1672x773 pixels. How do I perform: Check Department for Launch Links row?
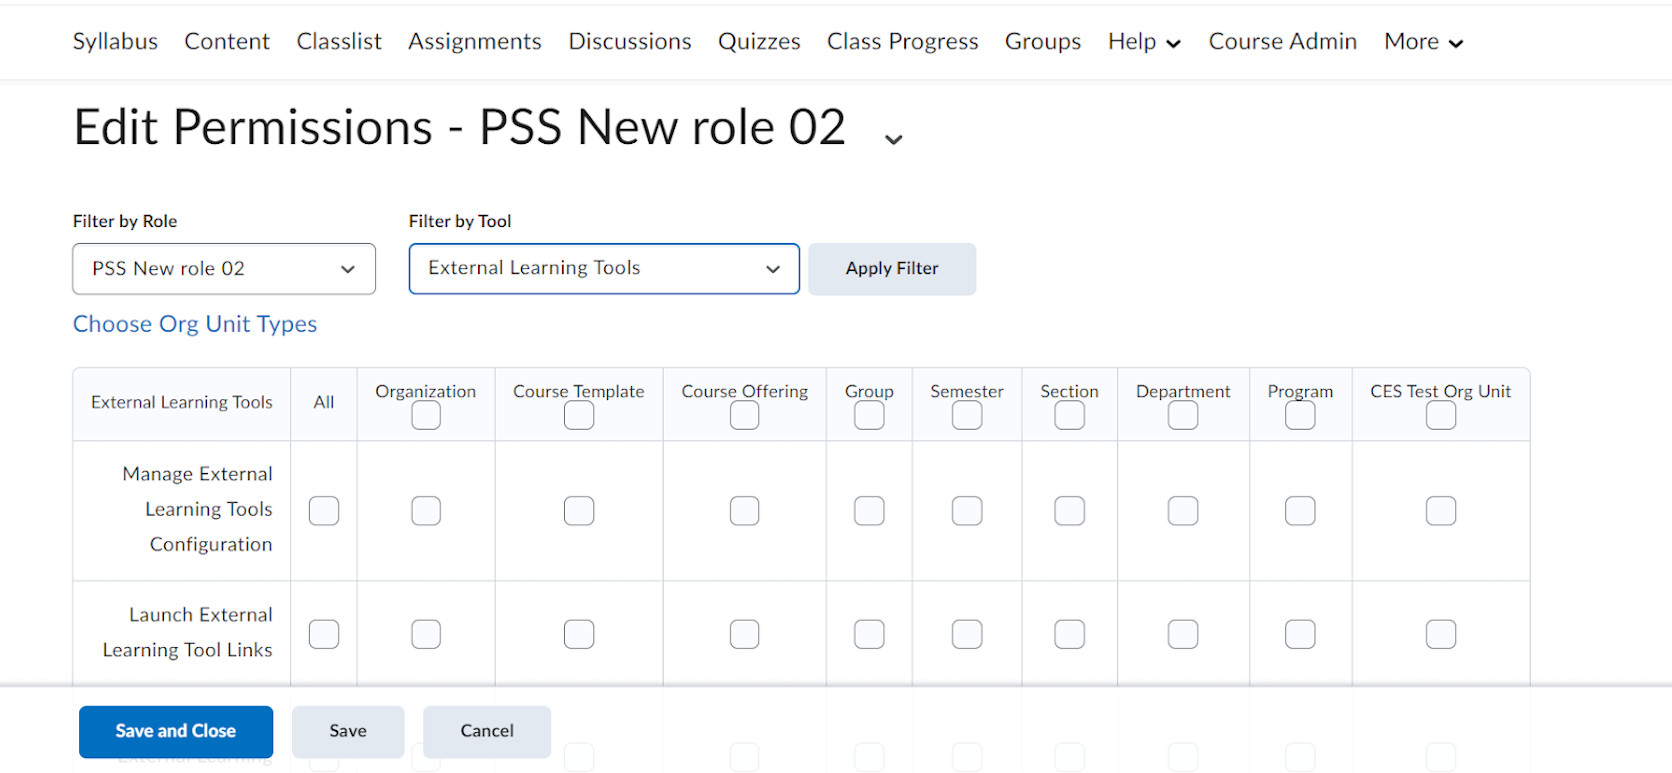1183,634
